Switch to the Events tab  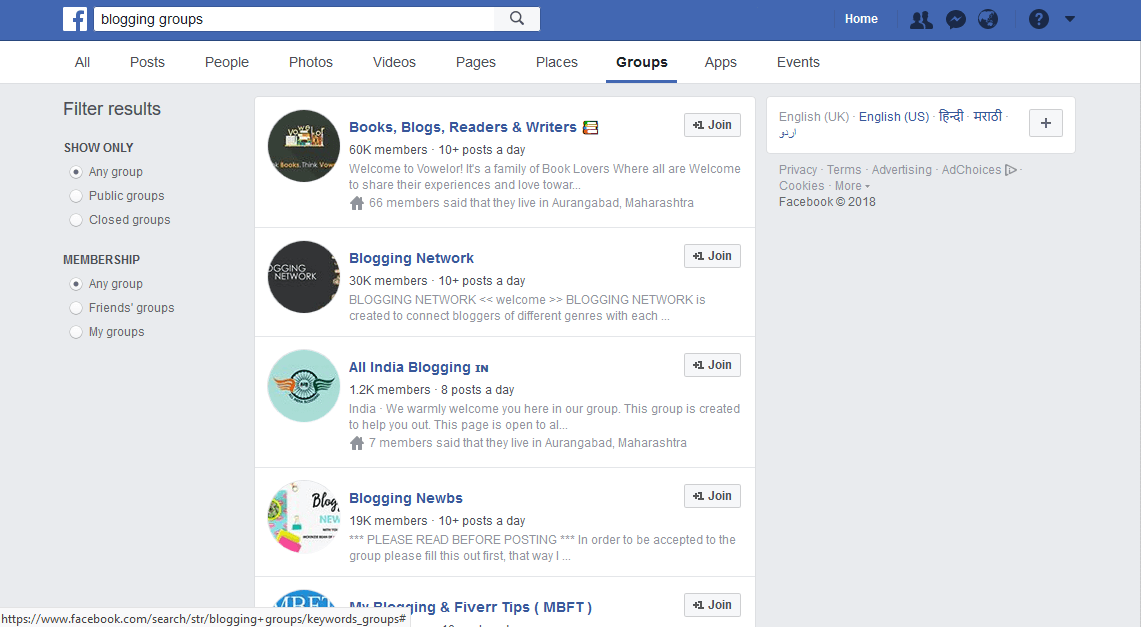click(798, 63)
